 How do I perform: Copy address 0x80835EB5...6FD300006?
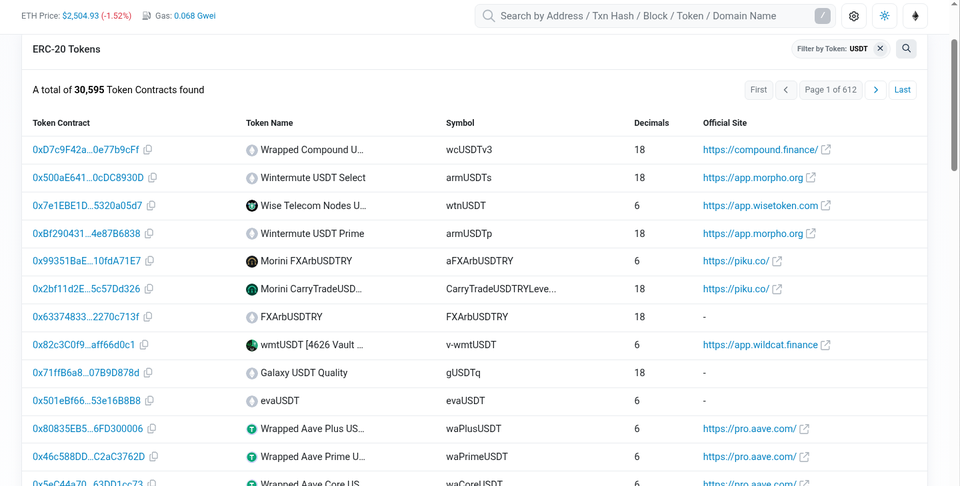click(152, 429)
